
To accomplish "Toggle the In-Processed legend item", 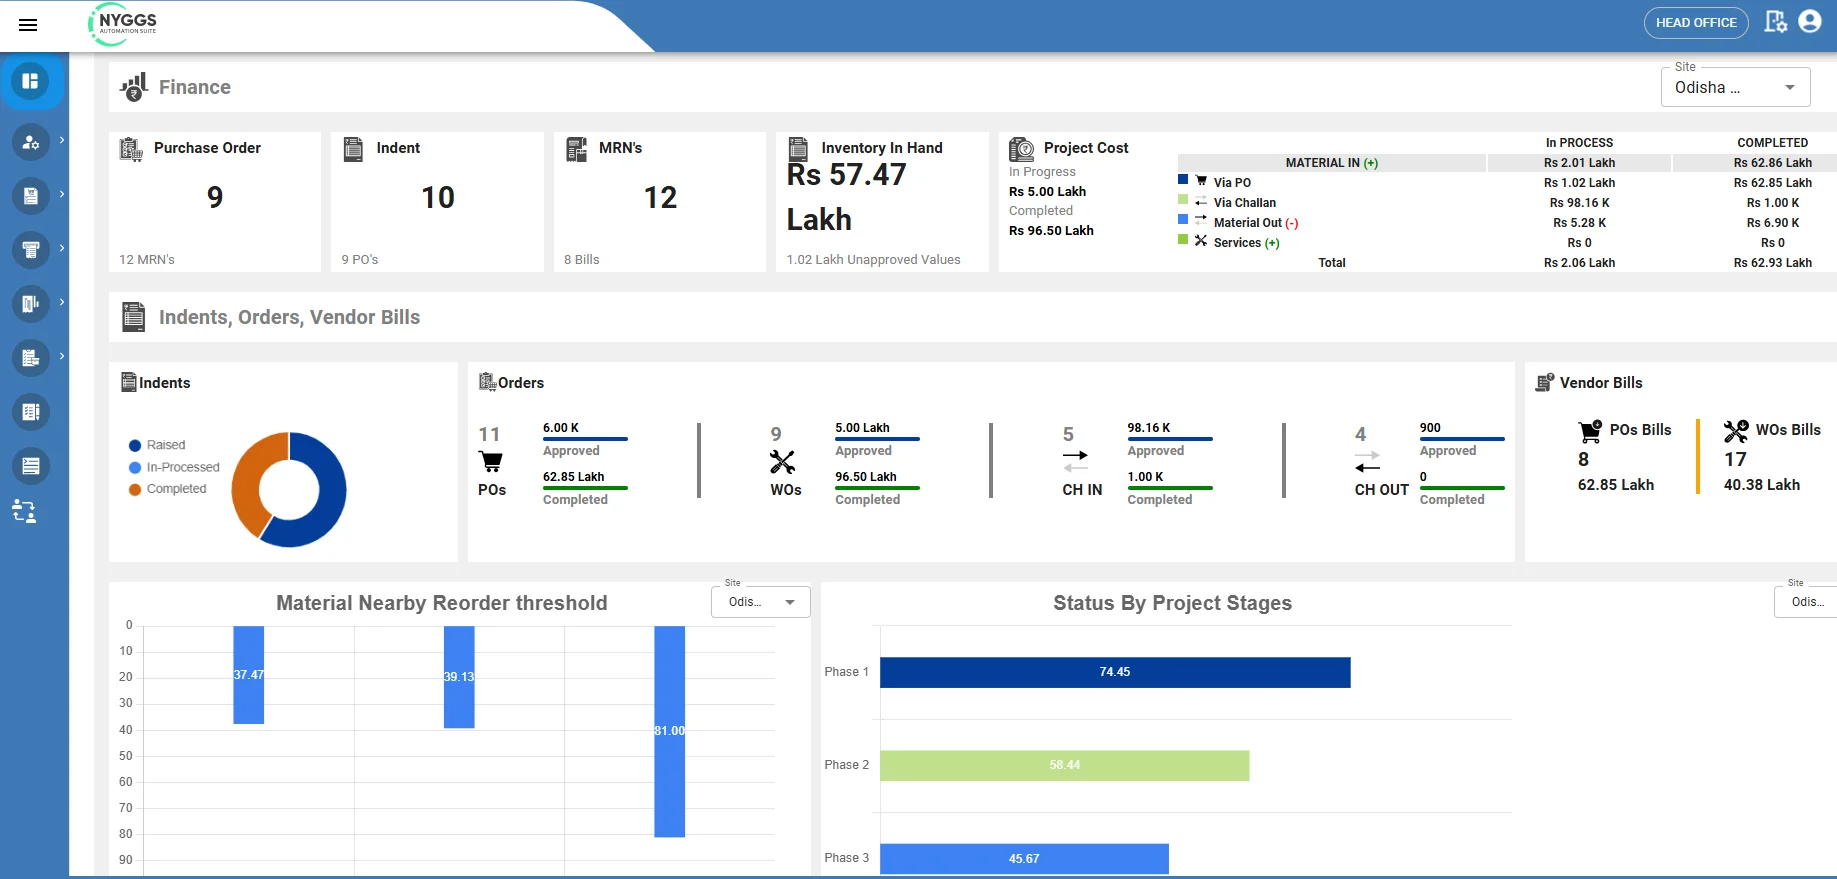I will point(174,467).
